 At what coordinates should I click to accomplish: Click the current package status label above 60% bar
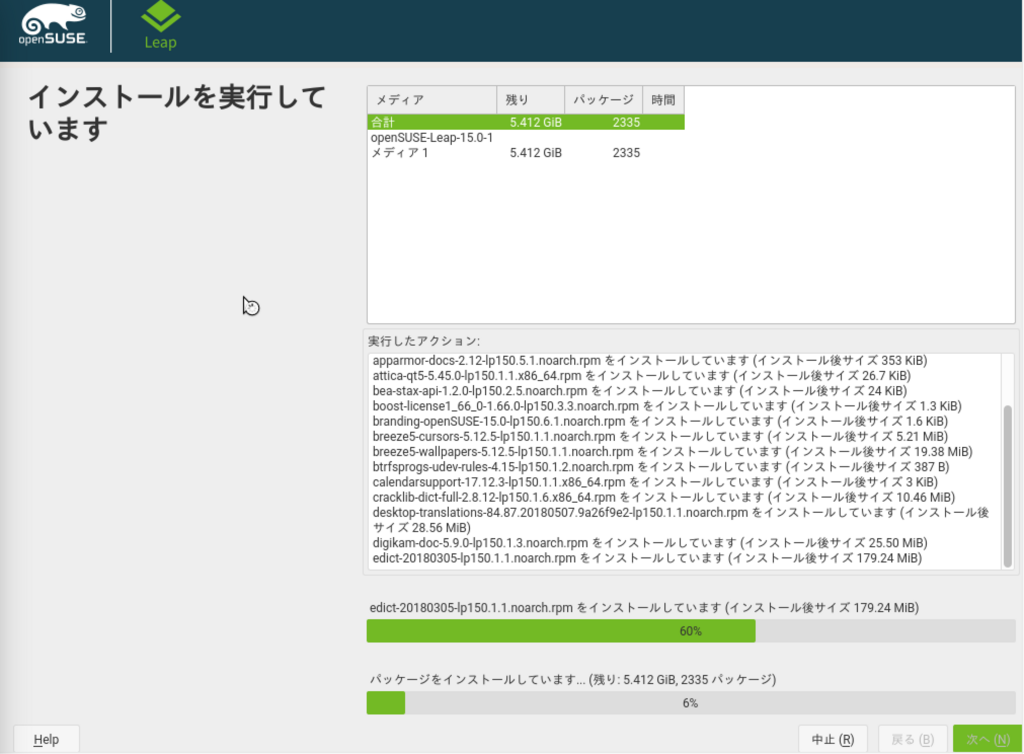tap(644, 608)
